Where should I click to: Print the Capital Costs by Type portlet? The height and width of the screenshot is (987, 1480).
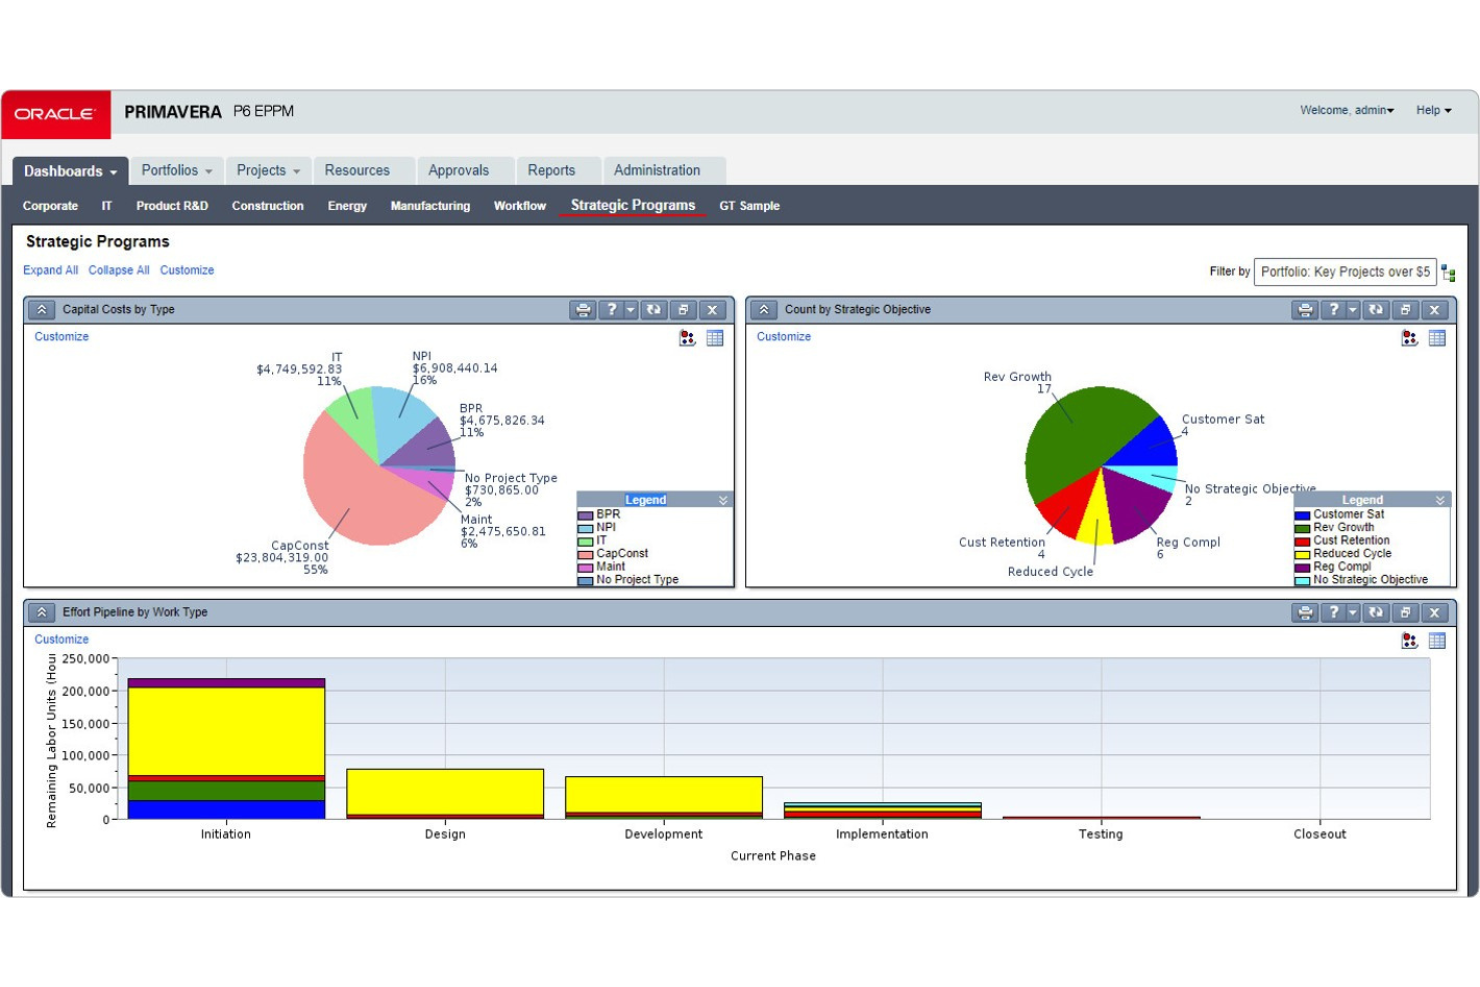pyautogui.click(x=583, y=310)
